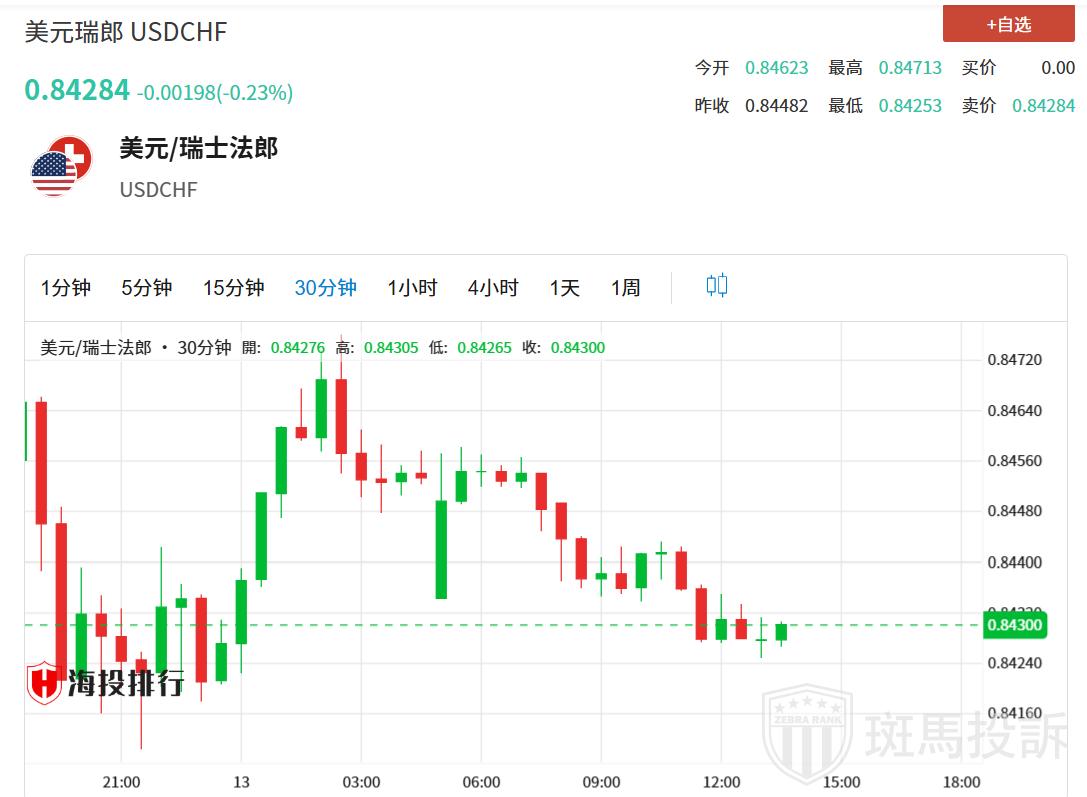Click the 12:00 time axis marker
This screenshot has width=1087, height=797.
pyautogui.click(x=721, y=782)
